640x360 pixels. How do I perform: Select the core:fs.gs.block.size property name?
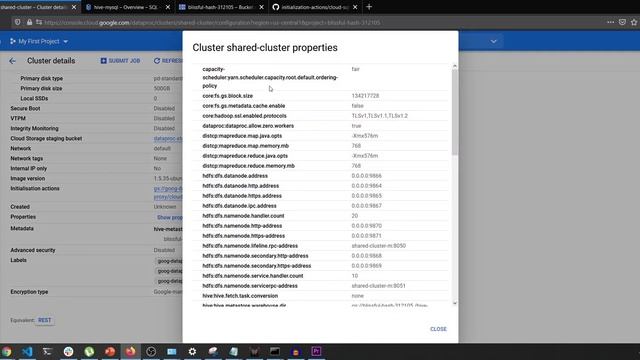[x=227, y=96]
